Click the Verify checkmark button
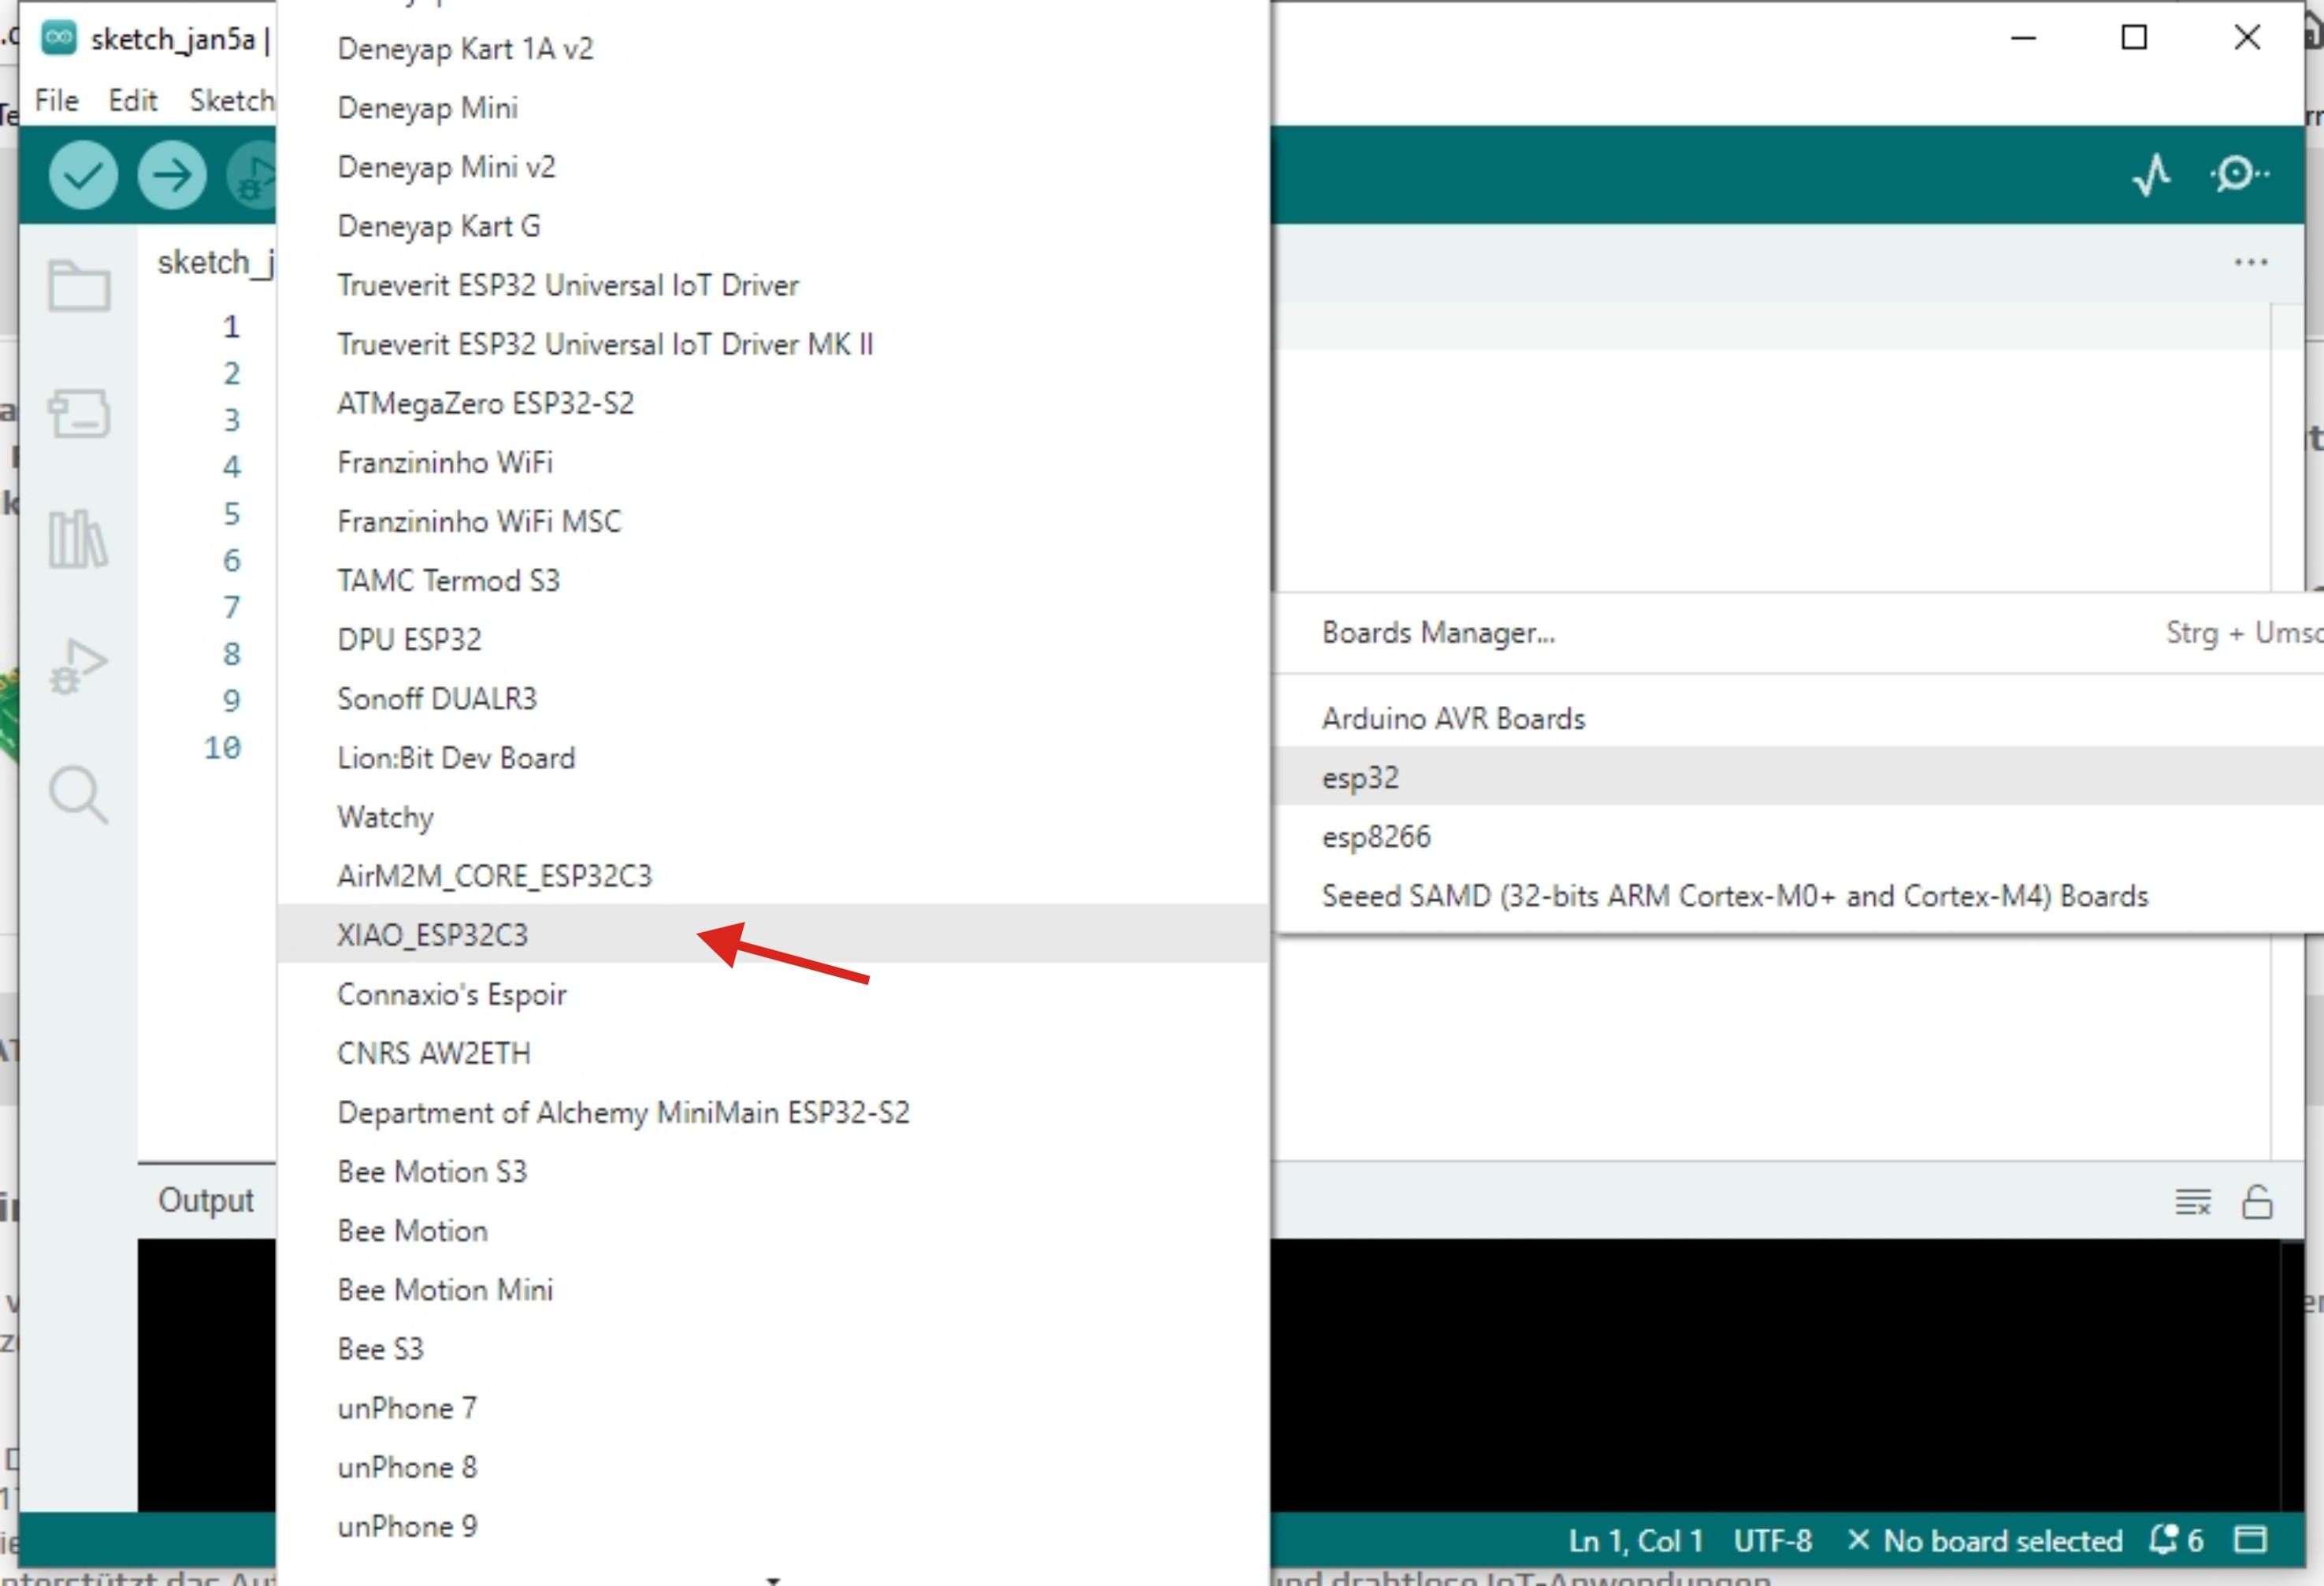Screen dimensions: 2324x1586 (x=83, y=176)
